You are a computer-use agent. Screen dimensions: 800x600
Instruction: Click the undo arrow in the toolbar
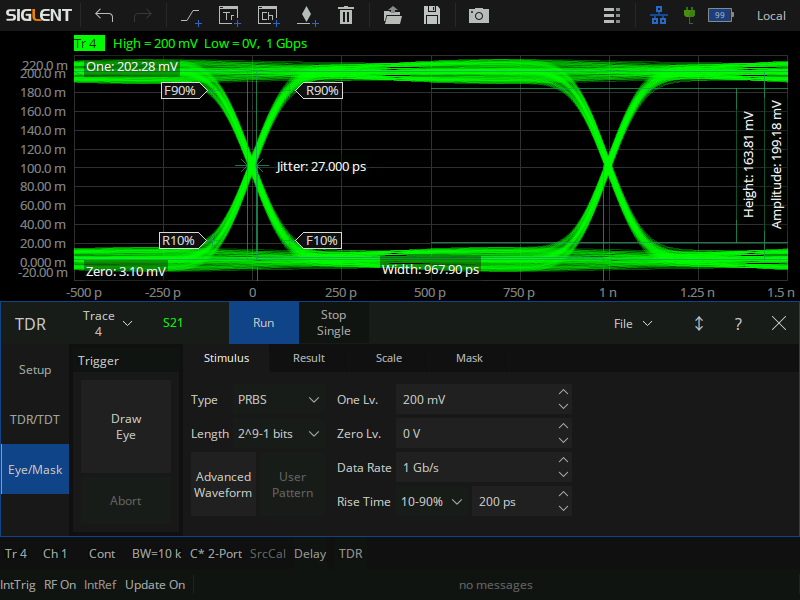(x=104, y=15)
